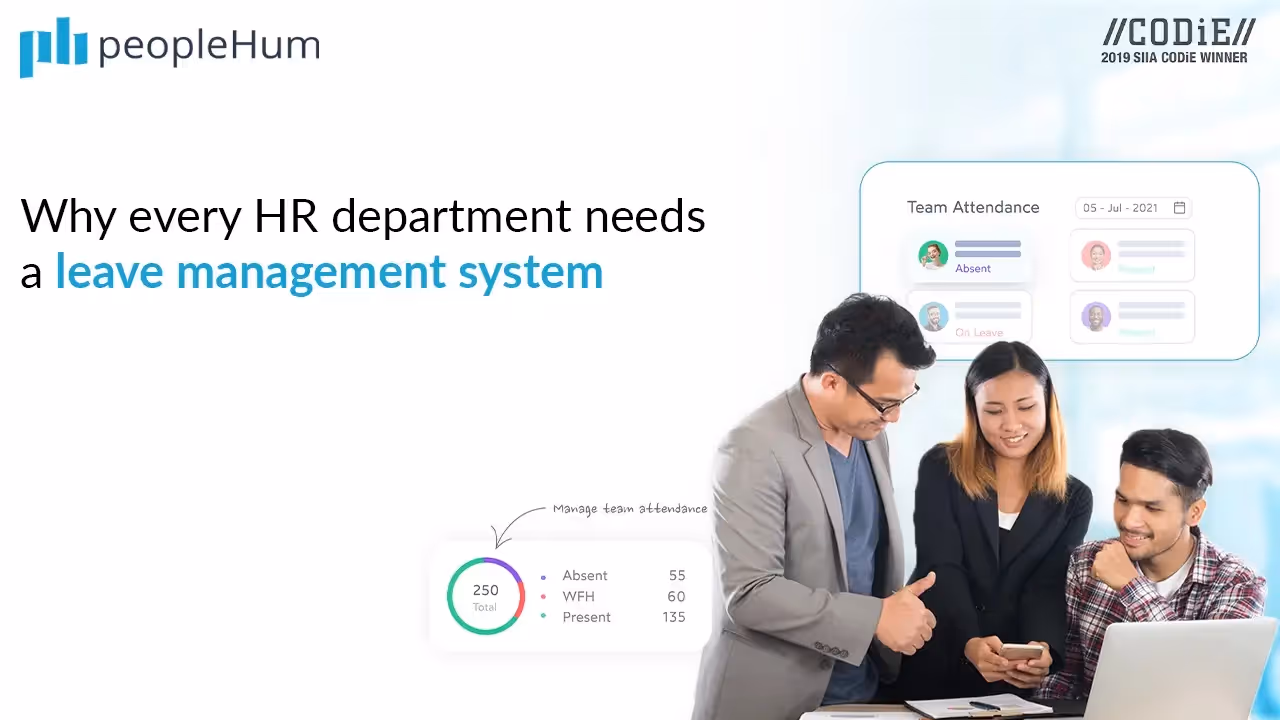Click the WFH 60 legend row
1280x720 pixels.
click(610, 596)
